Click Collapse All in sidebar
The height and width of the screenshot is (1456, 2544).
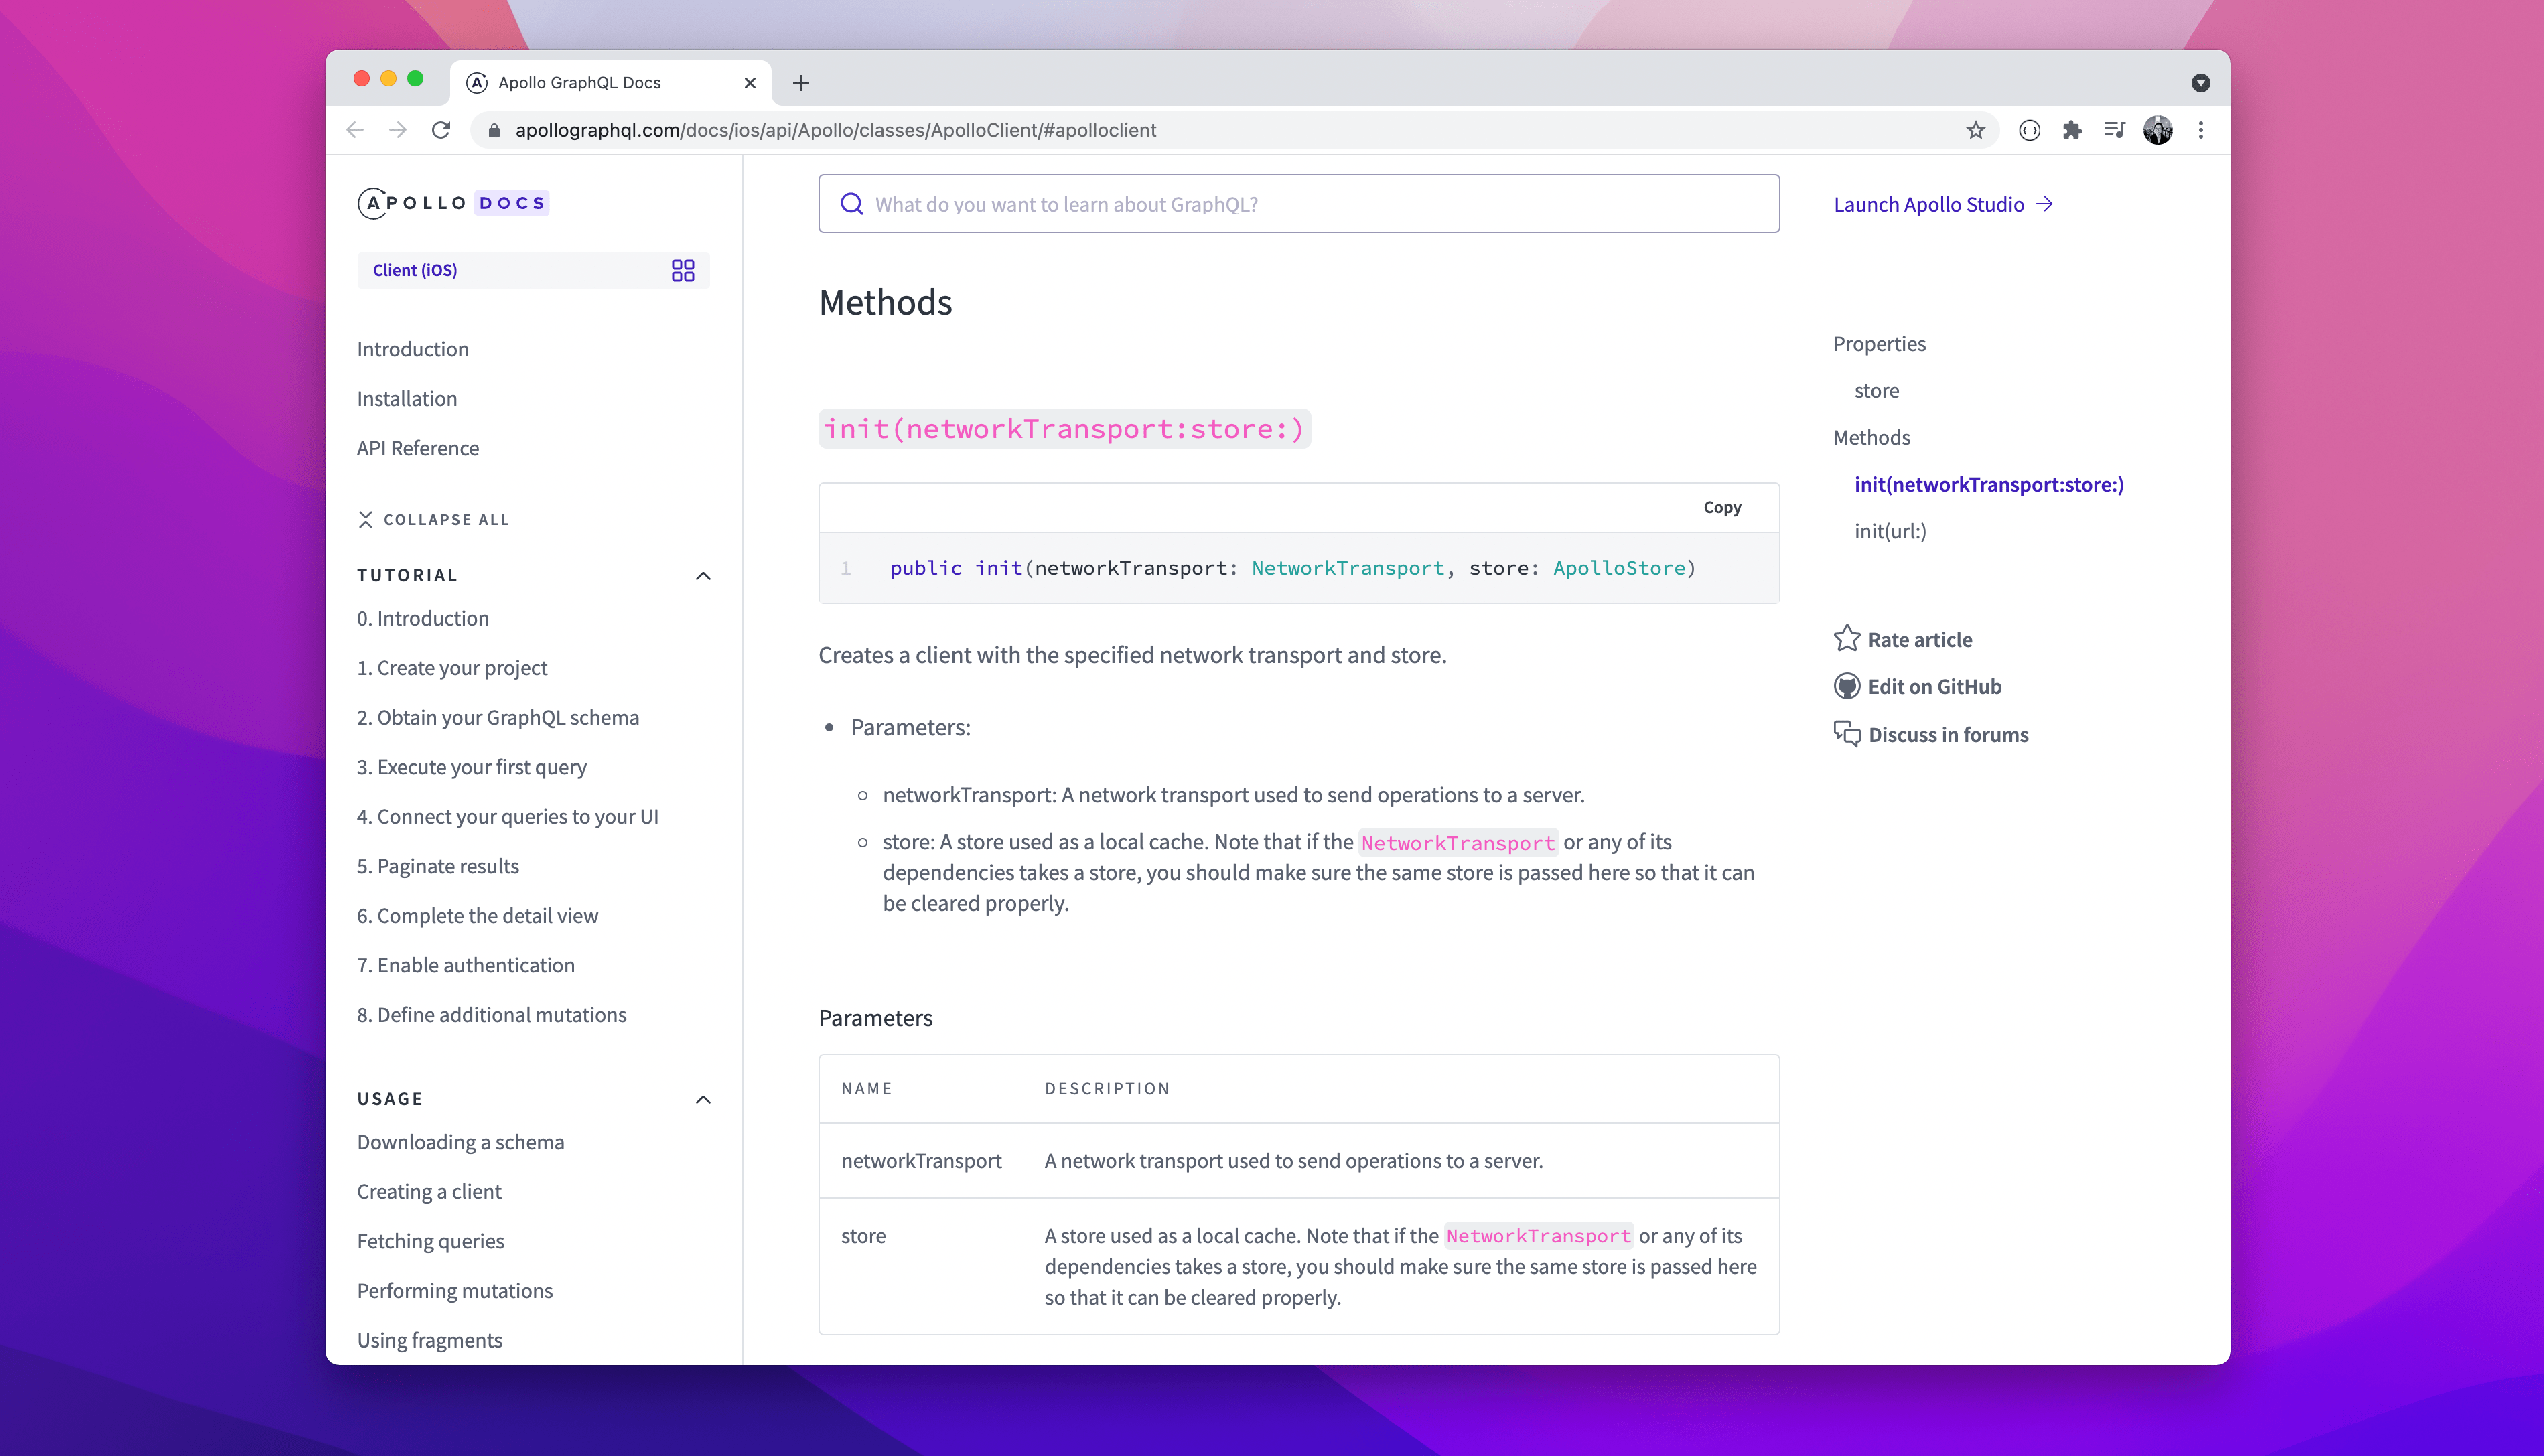(434, 519)
